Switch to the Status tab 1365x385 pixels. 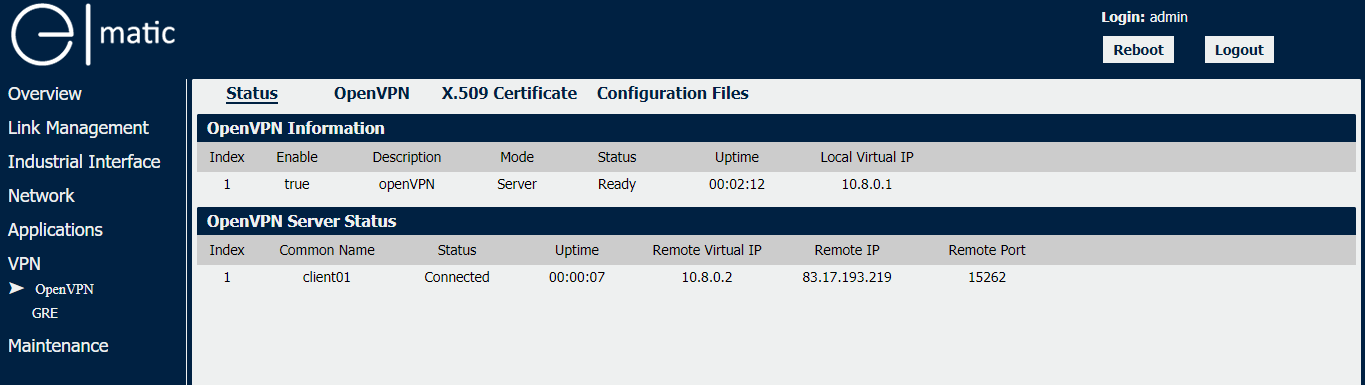(x=252, y=94)
